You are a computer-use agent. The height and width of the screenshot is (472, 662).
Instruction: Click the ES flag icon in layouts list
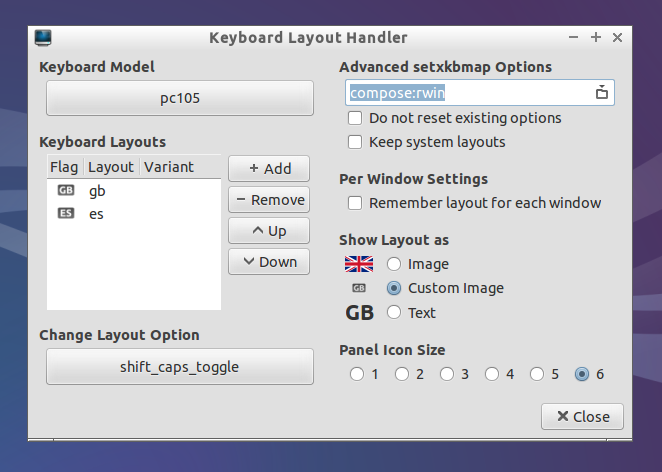[x=66, y=213]
